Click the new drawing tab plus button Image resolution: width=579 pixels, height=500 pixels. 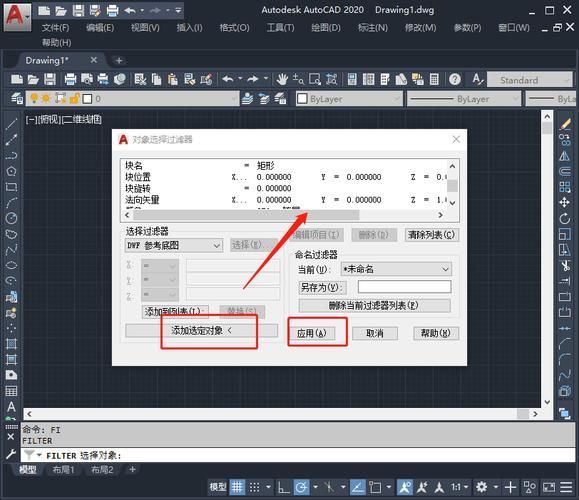click(119, 60)
